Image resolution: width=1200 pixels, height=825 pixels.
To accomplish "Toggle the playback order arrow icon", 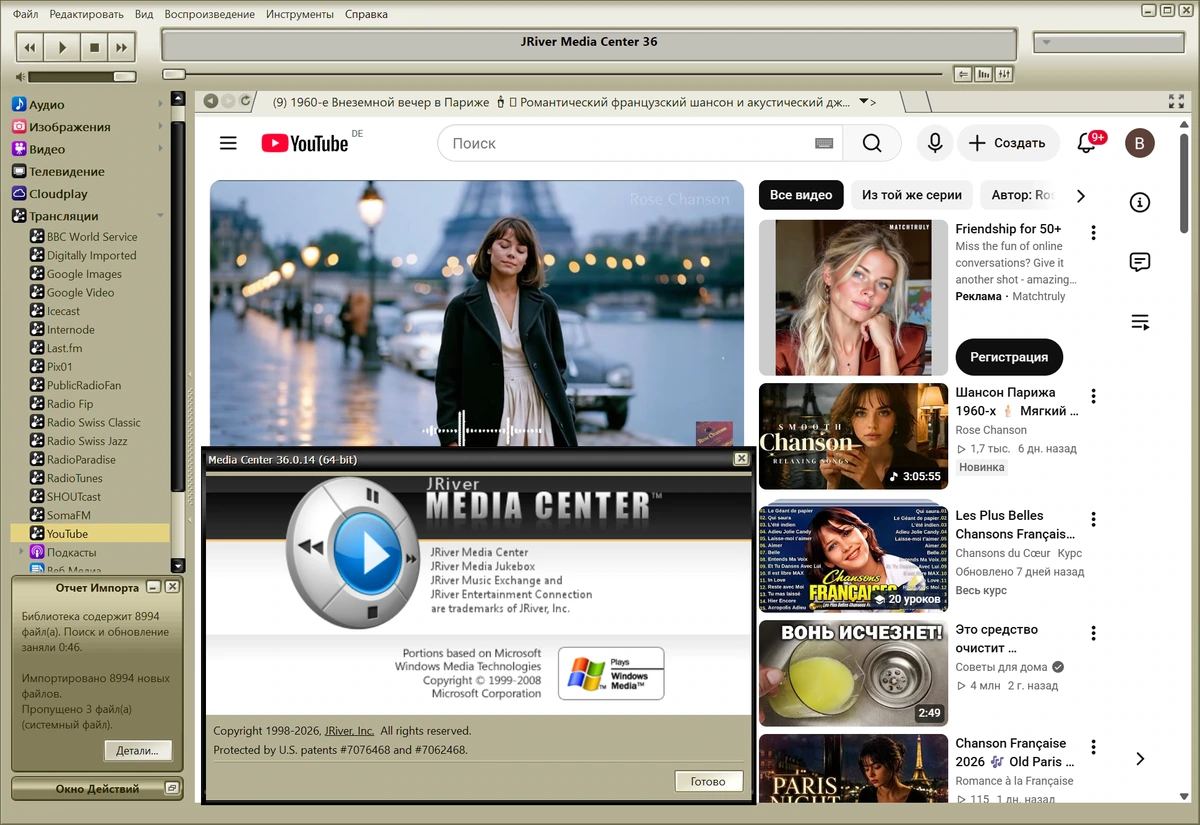I will [962, 74].
